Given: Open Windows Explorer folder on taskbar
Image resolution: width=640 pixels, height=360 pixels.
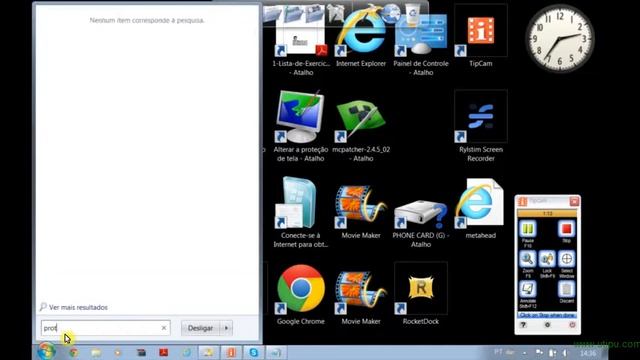Looking at the screenshot, I should coord(96,352).
